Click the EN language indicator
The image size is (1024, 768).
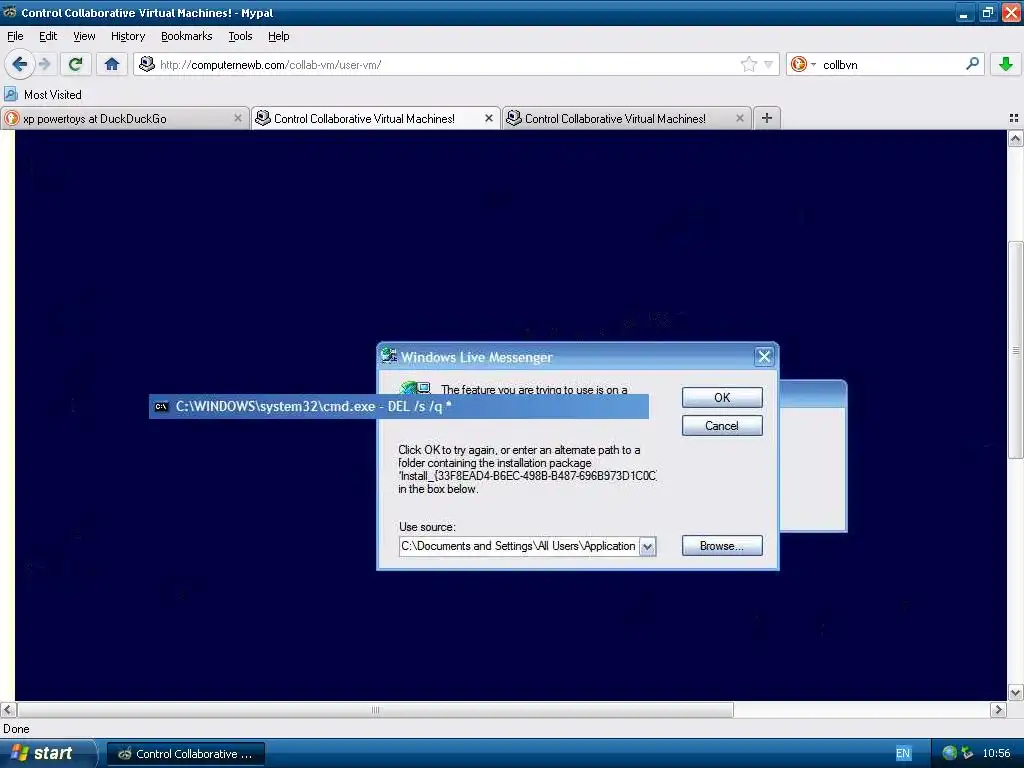(903, 754)
